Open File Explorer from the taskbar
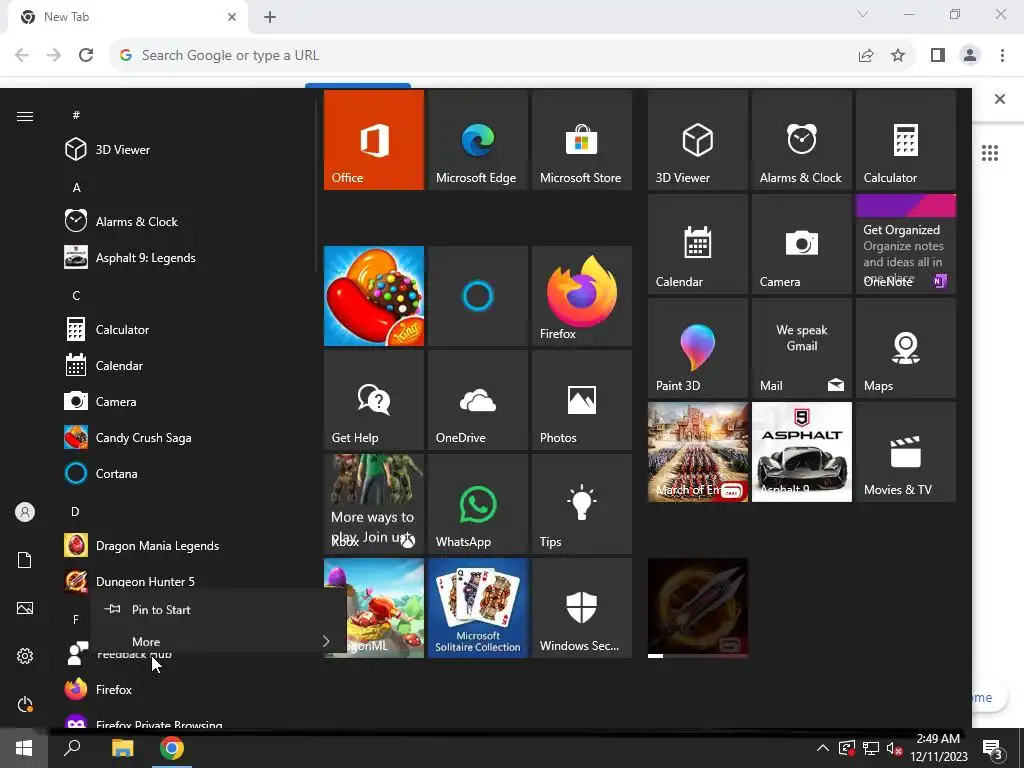This screenshot has width=1024, height=768. pyautogui.click(x=122, y=748)
